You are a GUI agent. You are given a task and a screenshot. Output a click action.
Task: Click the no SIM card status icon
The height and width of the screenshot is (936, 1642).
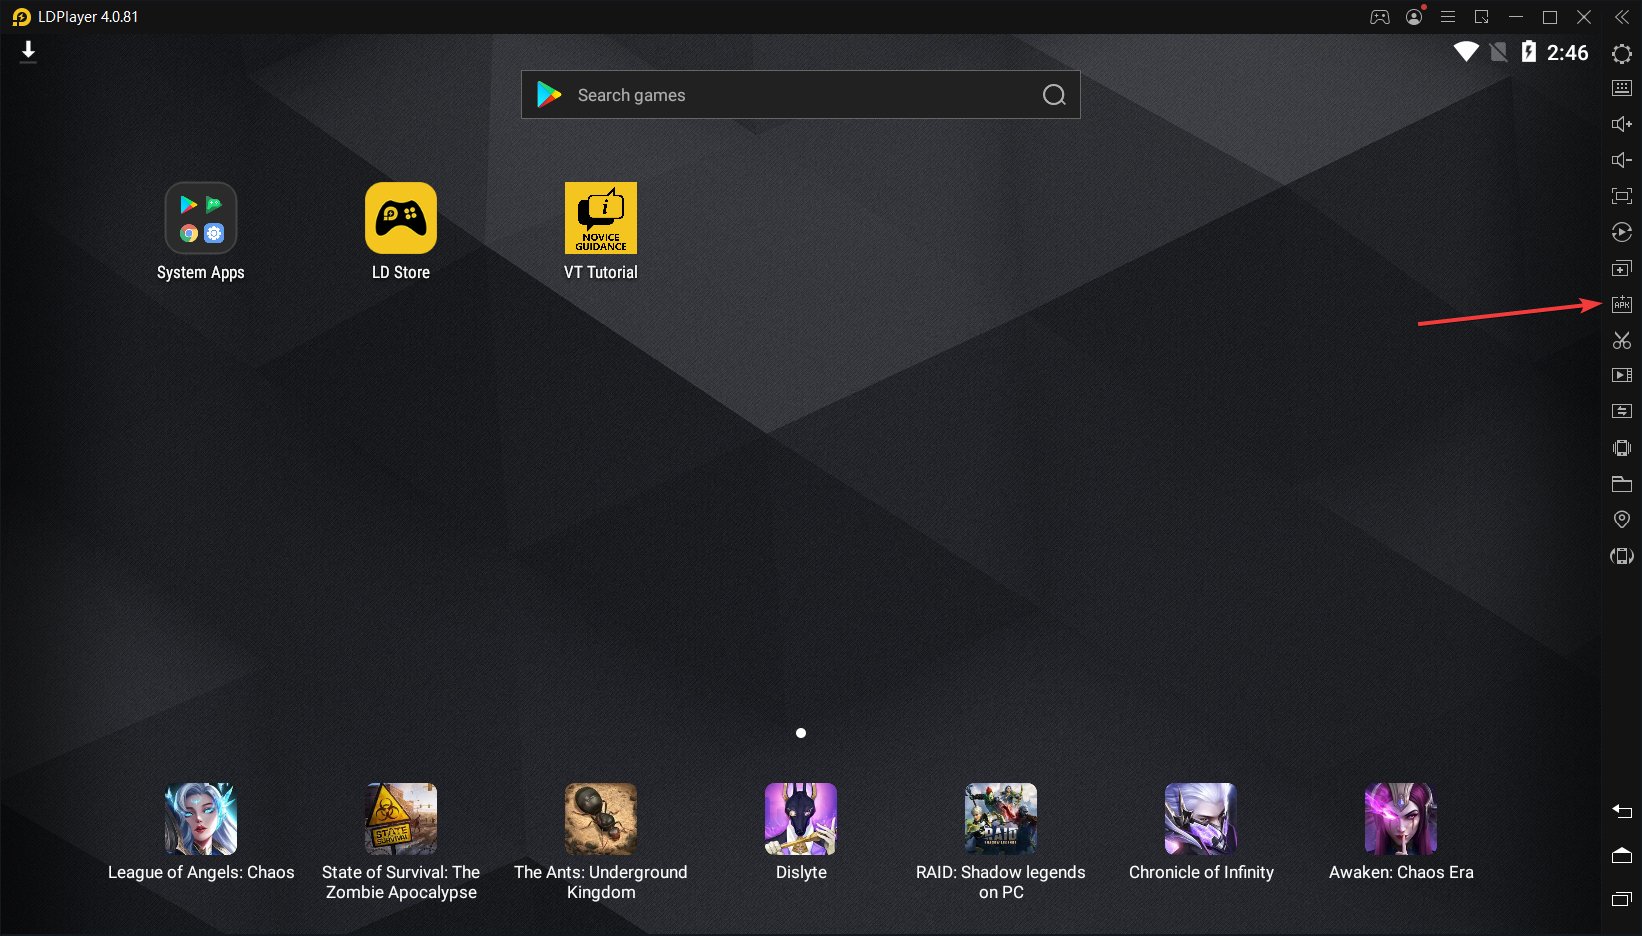coord(1498,52)
